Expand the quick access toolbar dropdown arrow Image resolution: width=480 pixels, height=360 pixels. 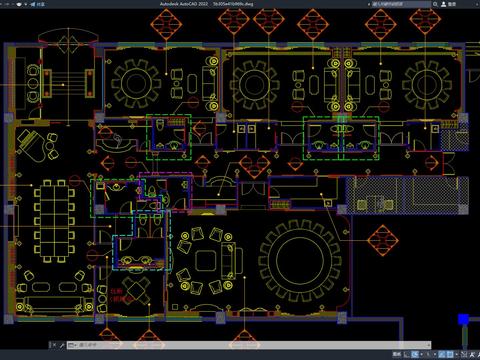click(x=26, y=4)
